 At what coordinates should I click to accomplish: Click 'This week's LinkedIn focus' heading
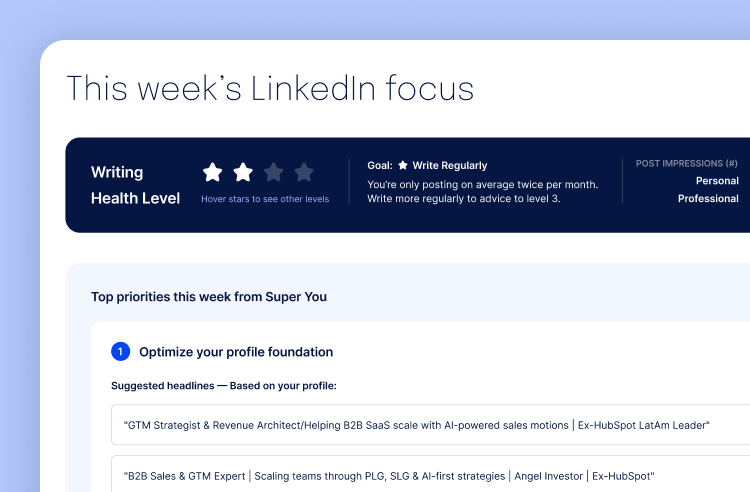click(270, 88)
